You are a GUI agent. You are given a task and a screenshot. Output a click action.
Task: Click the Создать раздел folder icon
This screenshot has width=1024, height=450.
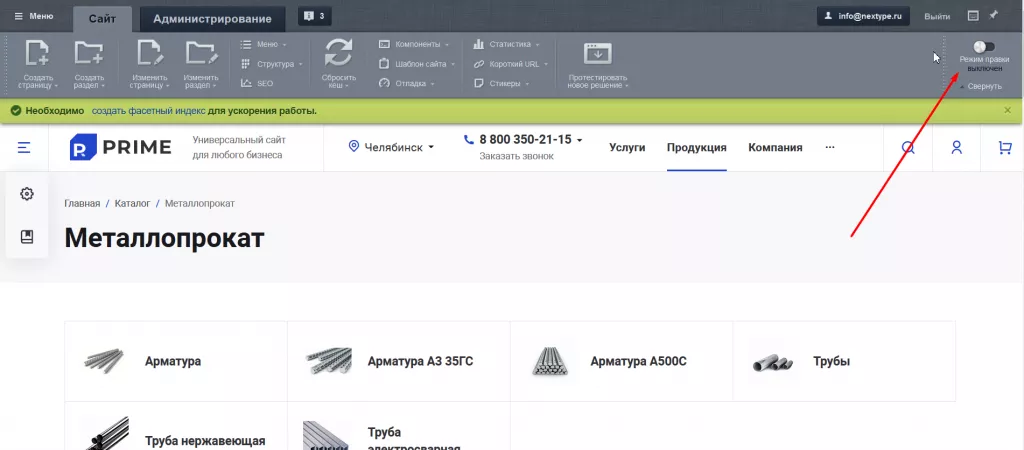point(89,54)
